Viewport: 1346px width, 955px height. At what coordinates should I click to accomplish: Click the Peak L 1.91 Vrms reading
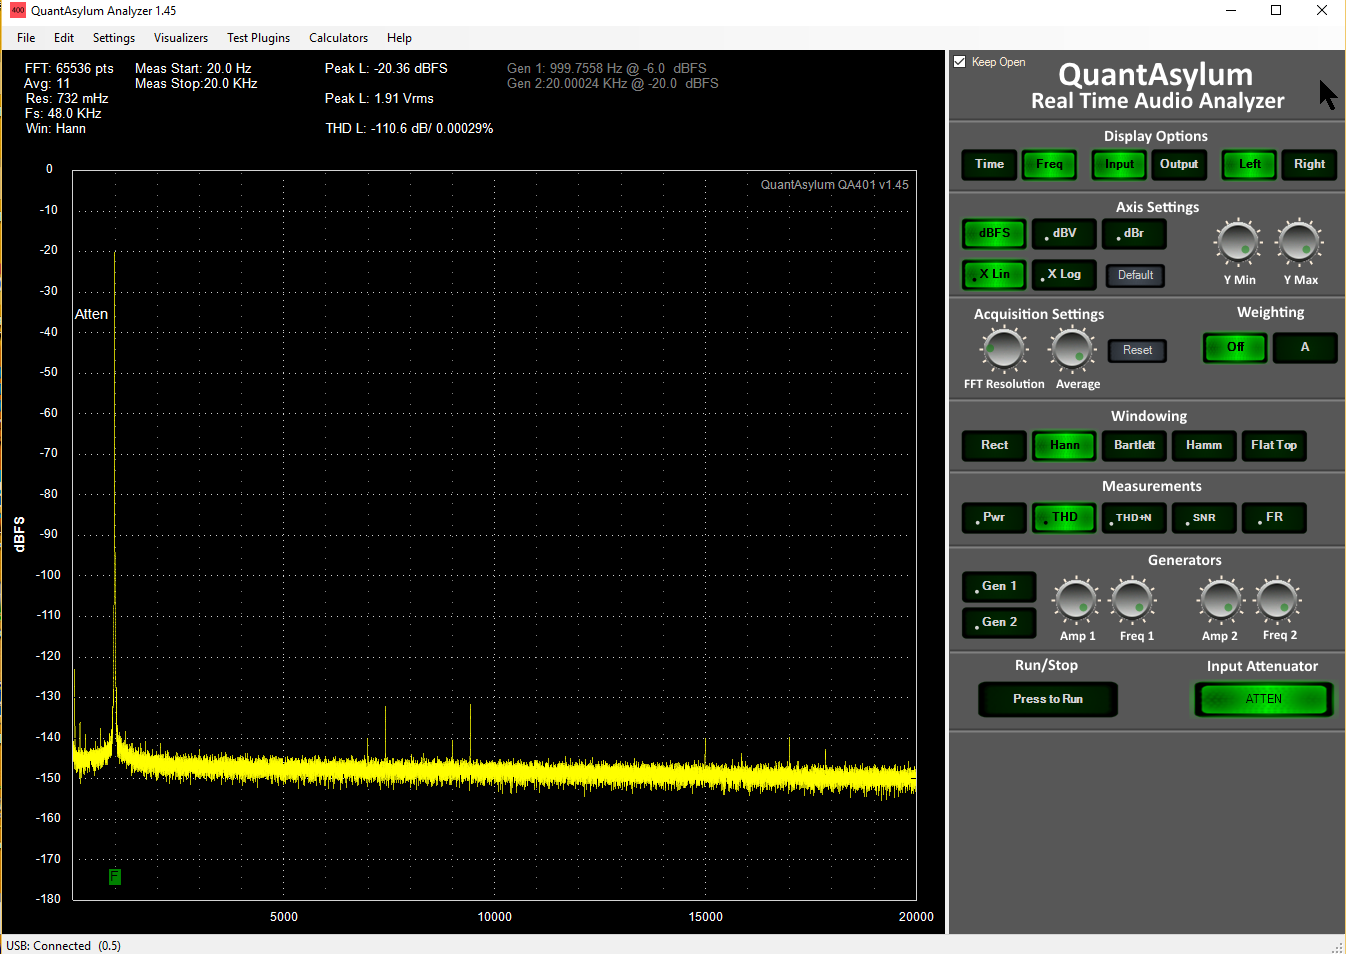(x=379, y=99)
